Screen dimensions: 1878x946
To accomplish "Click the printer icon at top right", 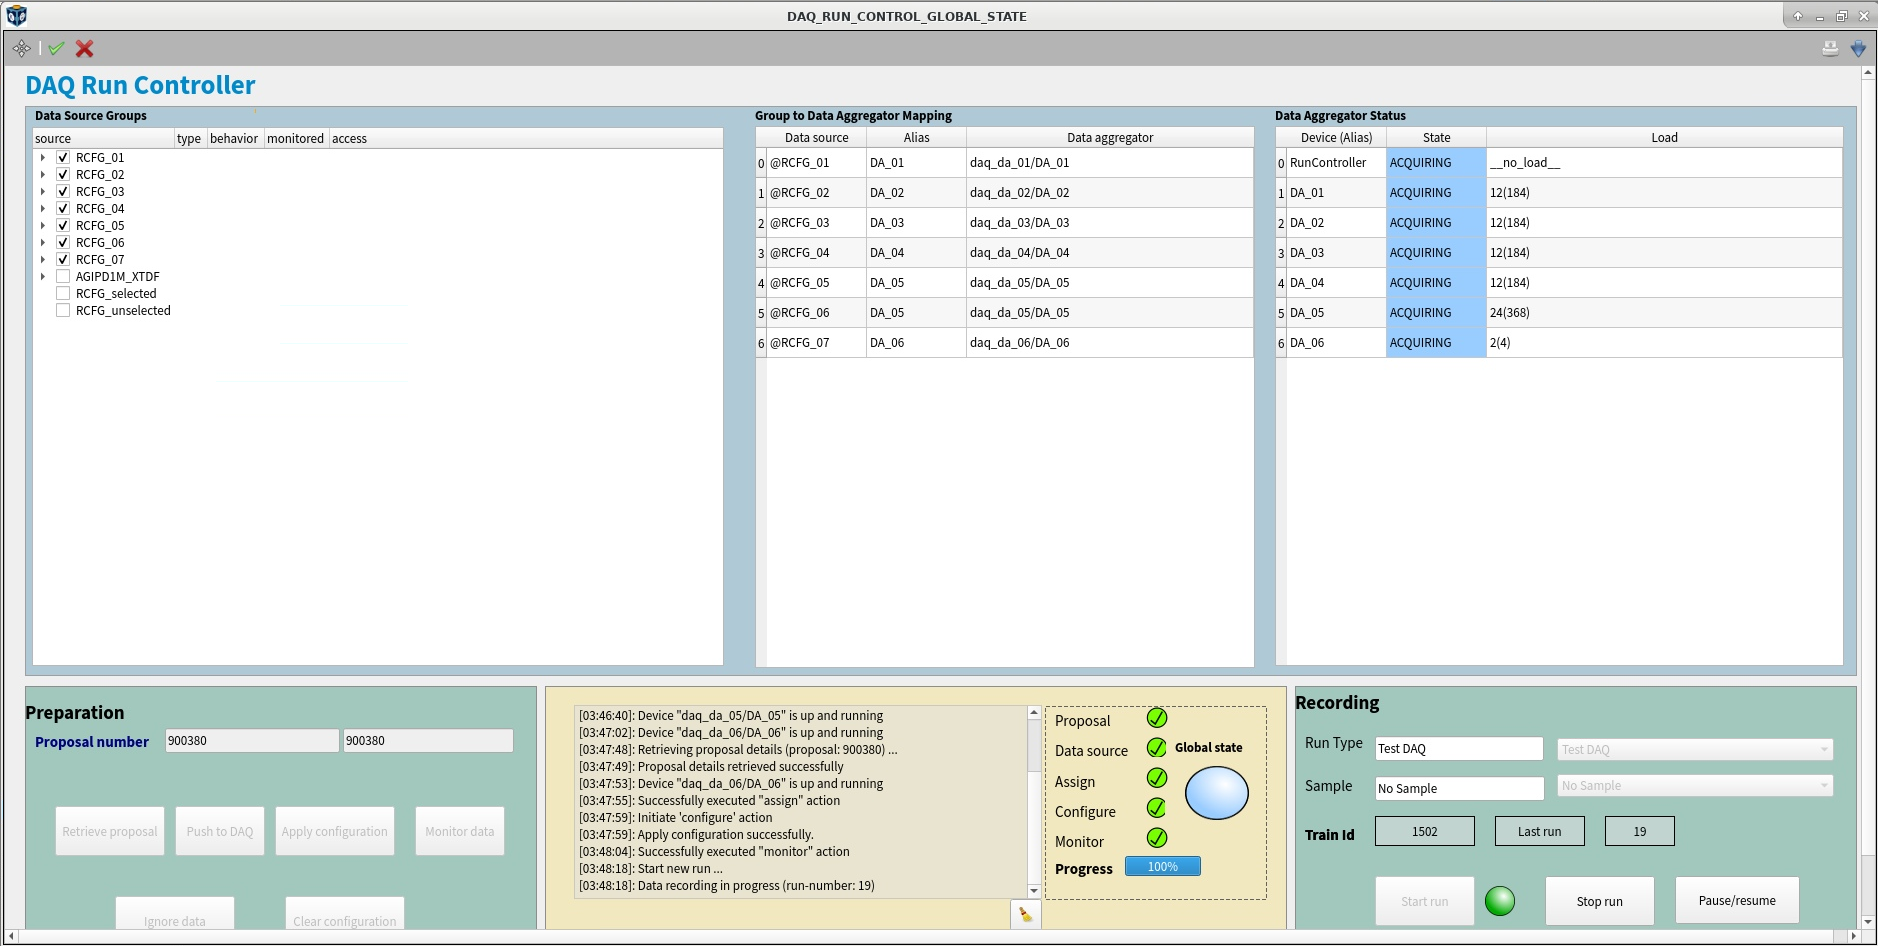I will [x=1829, y=48].
